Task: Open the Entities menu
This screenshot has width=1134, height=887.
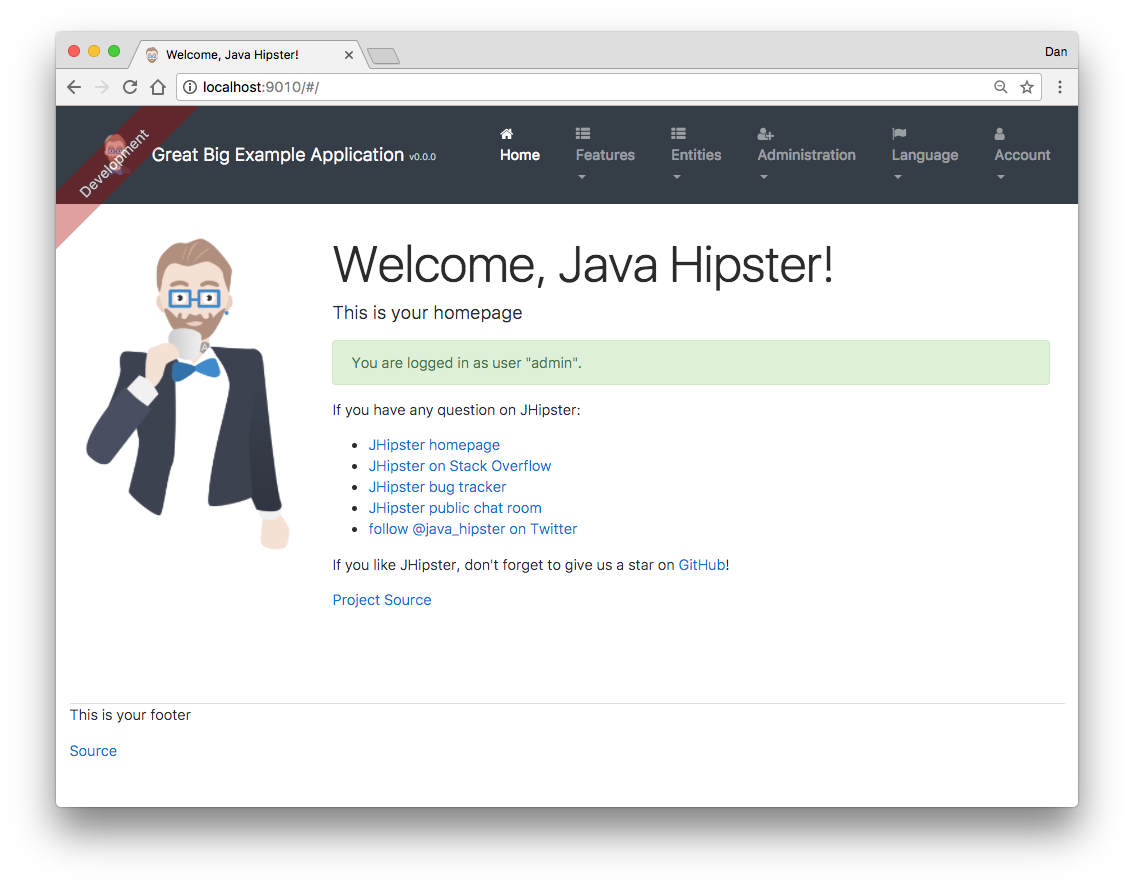Action: [696, 155]
